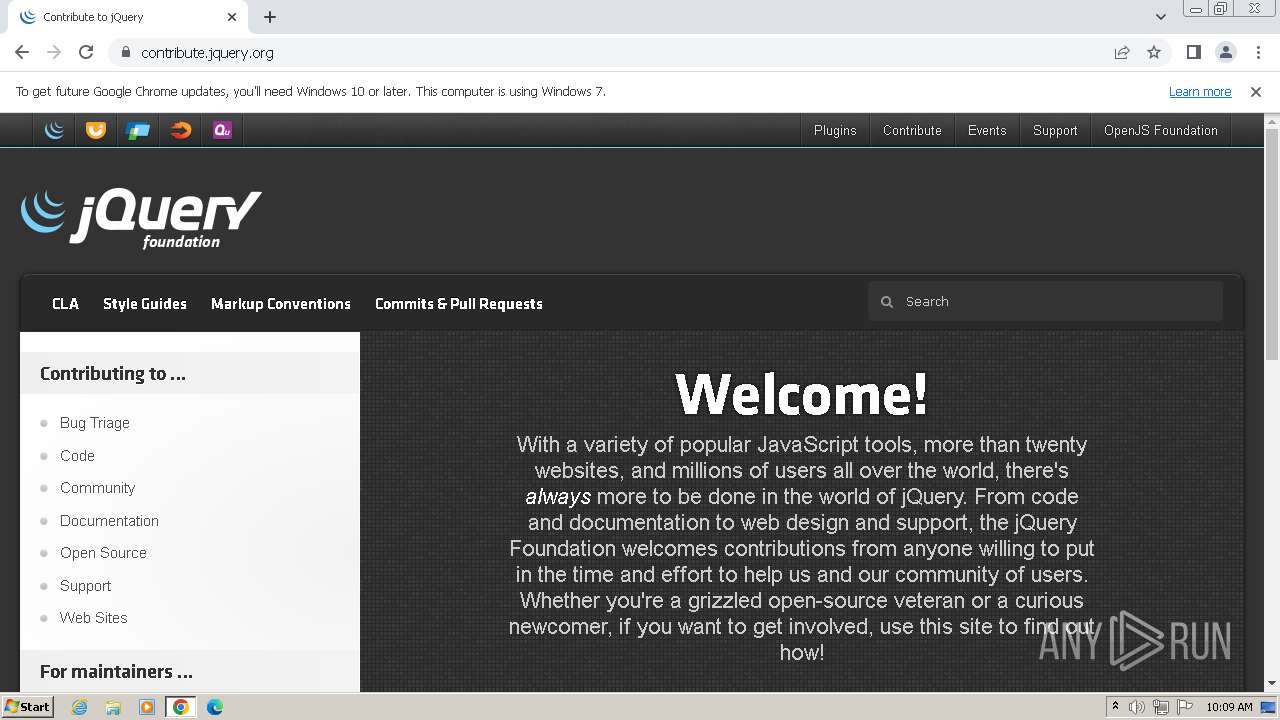Screen dimensions: 1280x720
Task: View site information lock icon
Action: [x=125, y=53]
